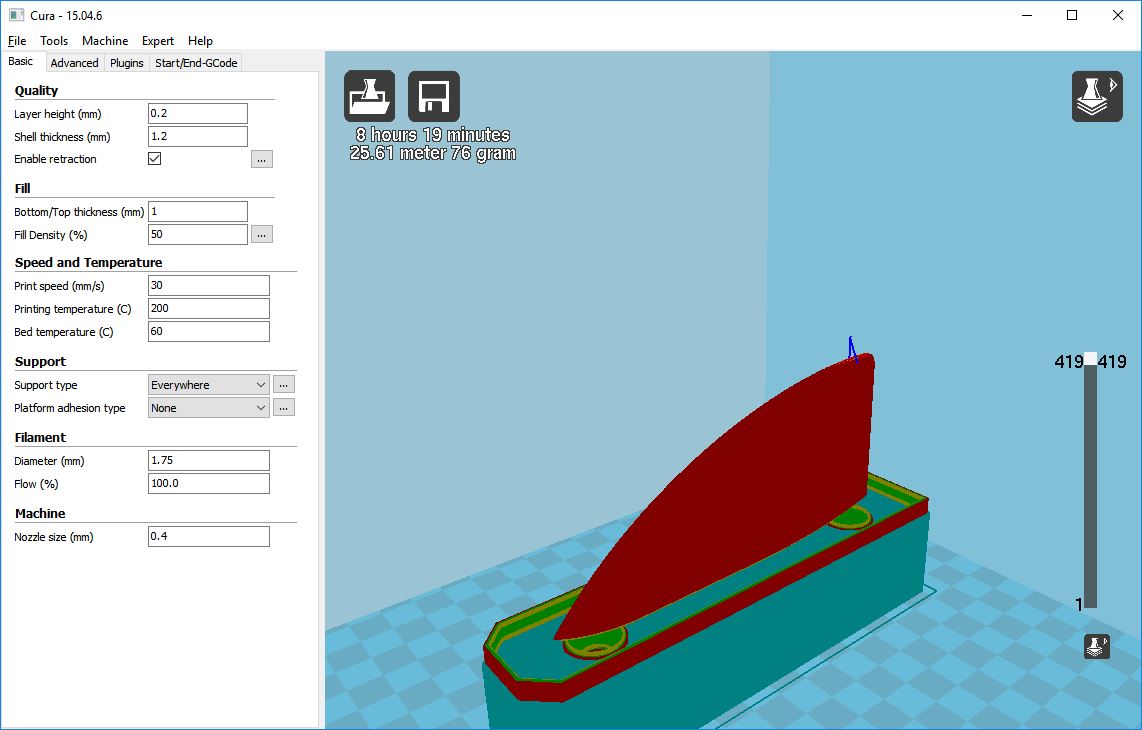Viewport: 1142px width, 730px height.
Task: Open the Expert menu
Action: coord(157,41)
